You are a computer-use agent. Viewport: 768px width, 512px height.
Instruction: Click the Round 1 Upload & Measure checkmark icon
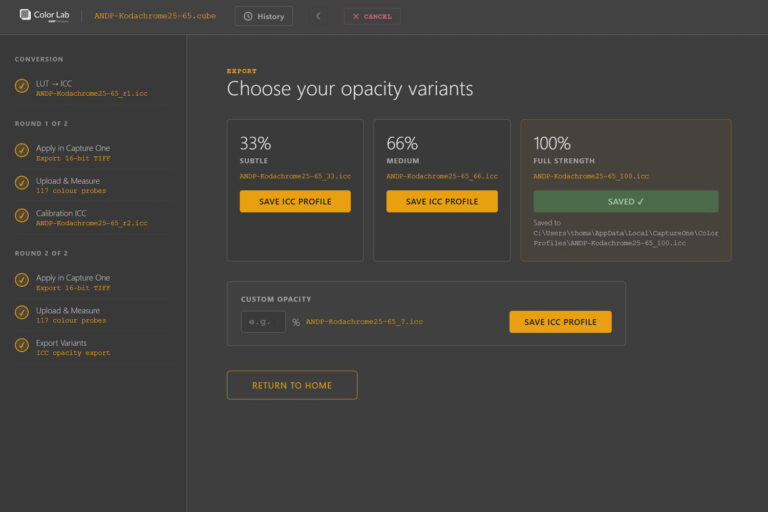[22, 182]
